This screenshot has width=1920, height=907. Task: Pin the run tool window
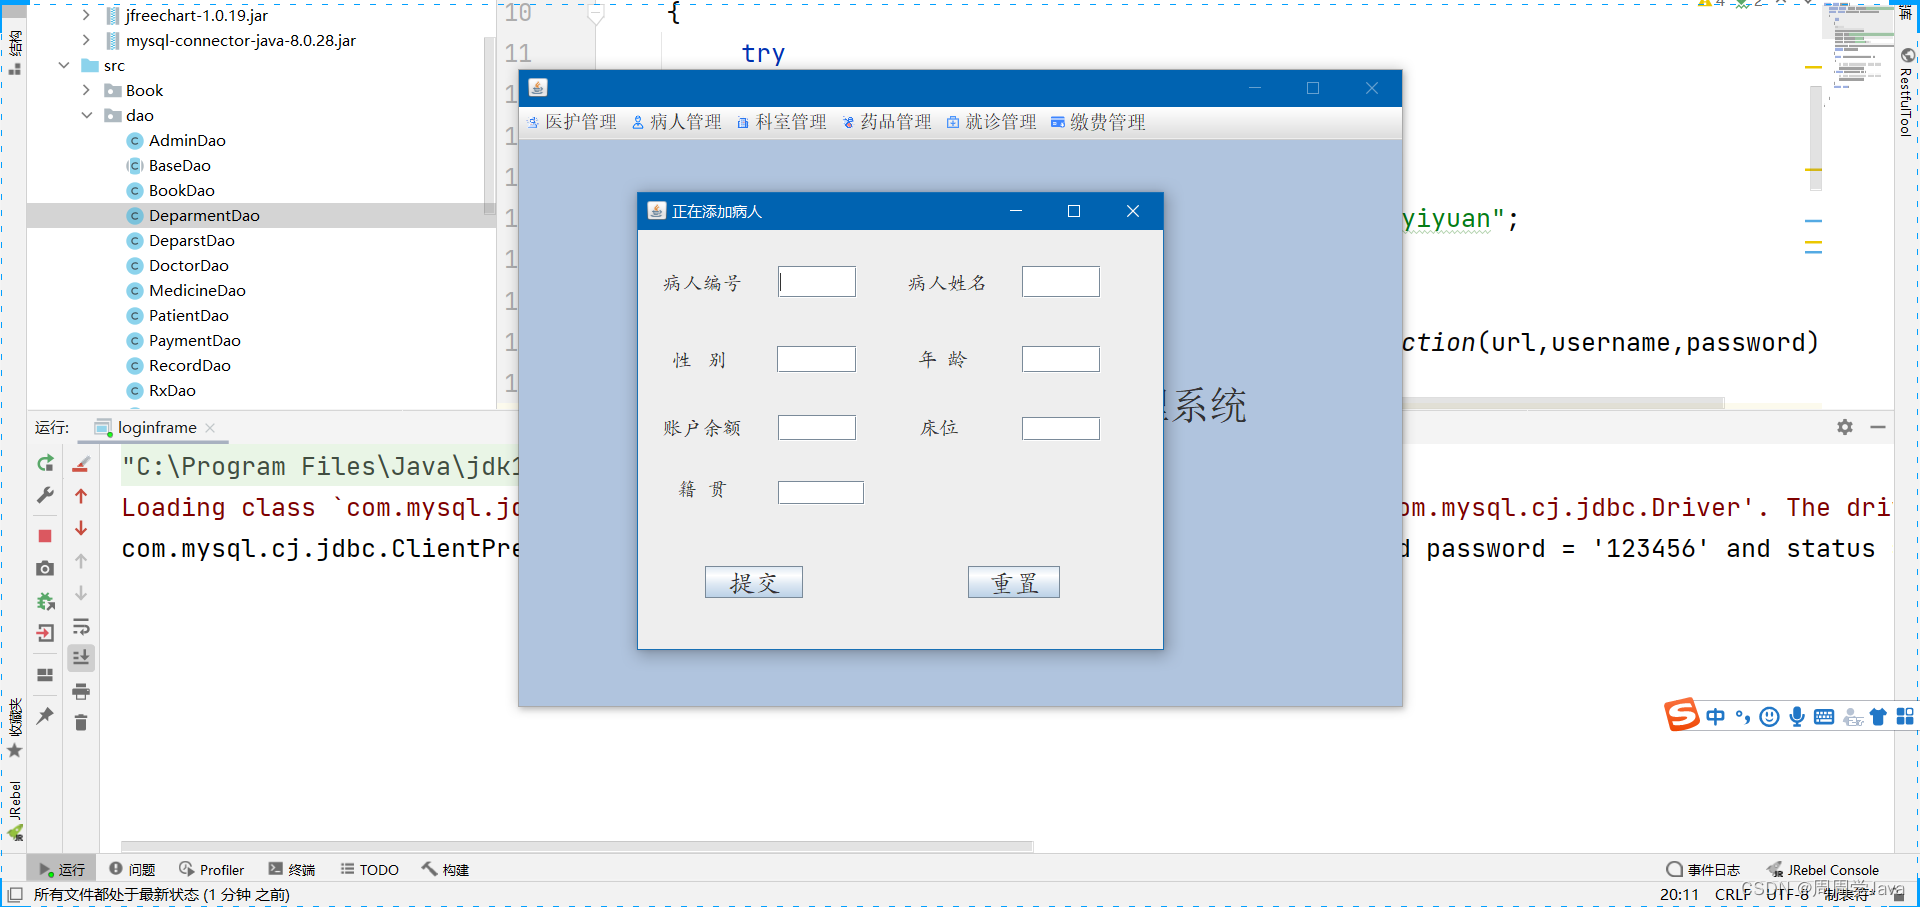pos(44,716)
